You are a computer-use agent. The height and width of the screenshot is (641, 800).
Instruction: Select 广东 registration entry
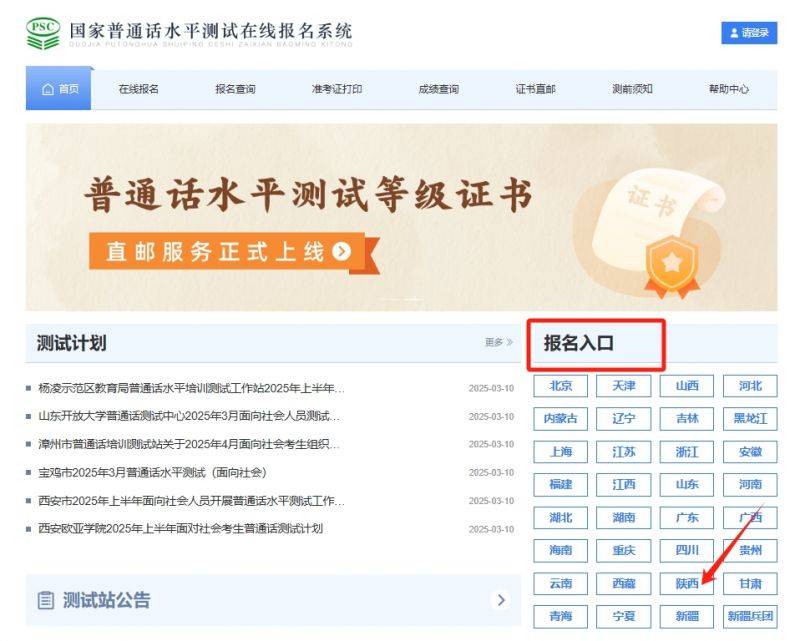click(x=687, y=517)
